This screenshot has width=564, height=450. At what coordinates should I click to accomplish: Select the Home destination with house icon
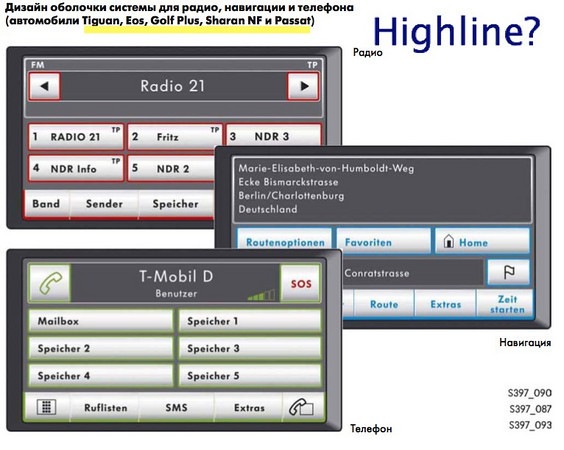(482, 242)
